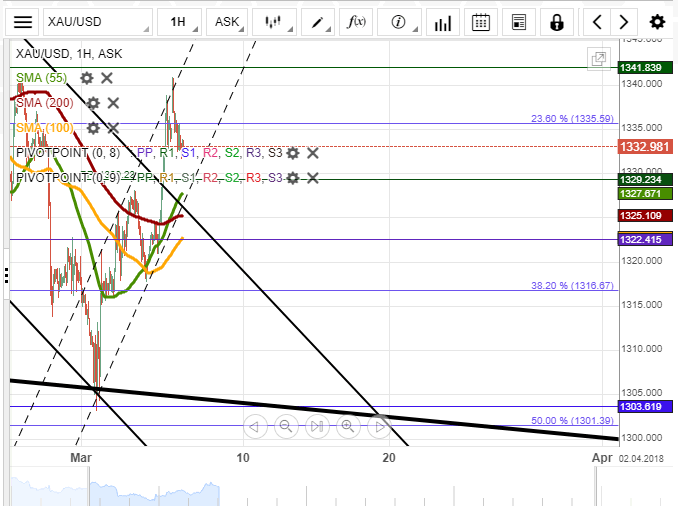Click the blue 1303.619 level tag

tap(645, 406)
